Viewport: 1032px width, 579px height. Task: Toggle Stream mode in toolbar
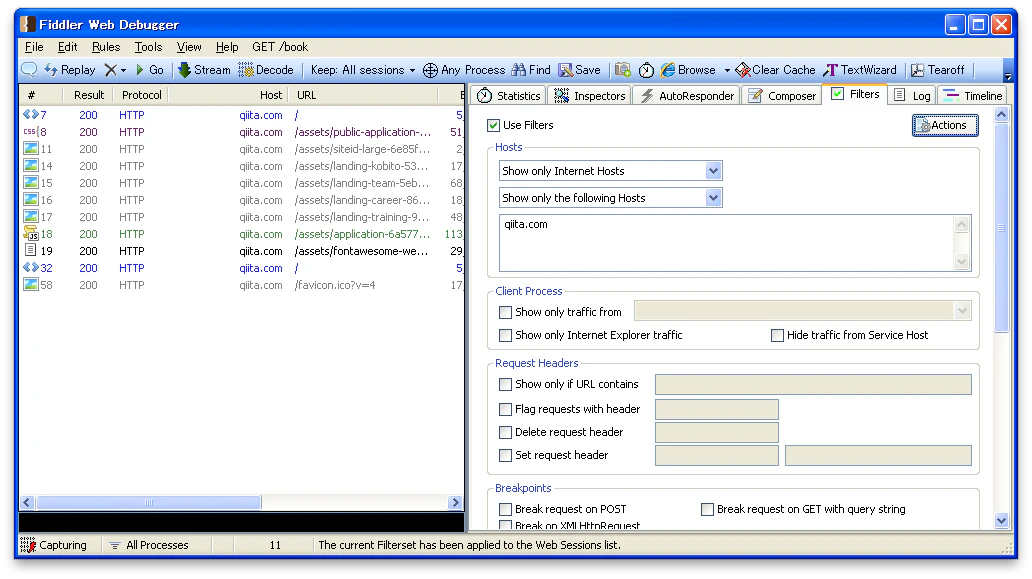204,70
